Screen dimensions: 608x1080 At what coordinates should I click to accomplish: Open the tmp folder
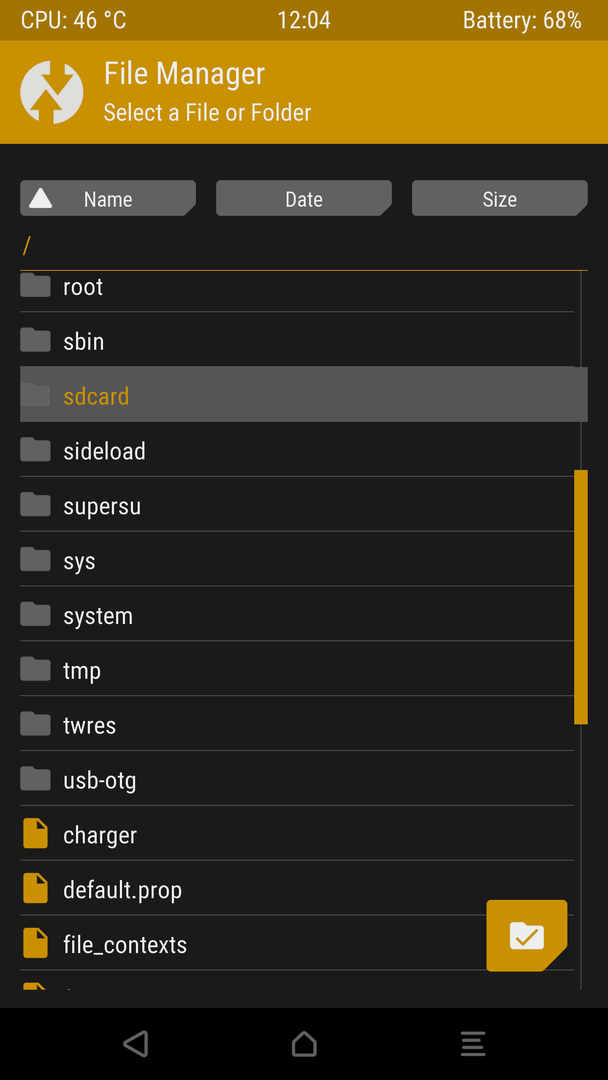[x=82, y=670]
